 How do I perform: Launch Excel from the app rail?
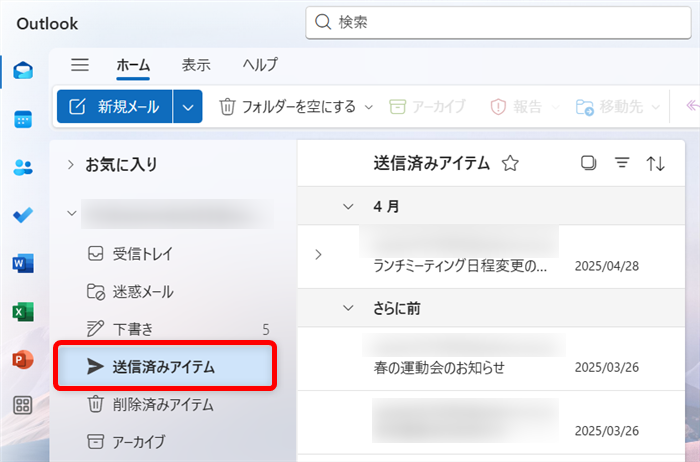22,311
